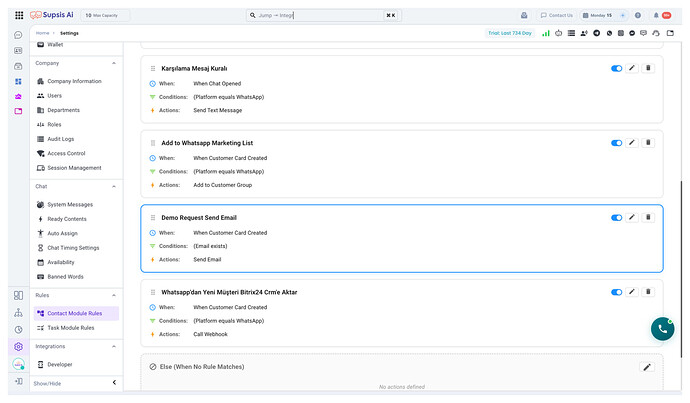
Task: Open the Users settings page
Action: (x=55, y=95)
